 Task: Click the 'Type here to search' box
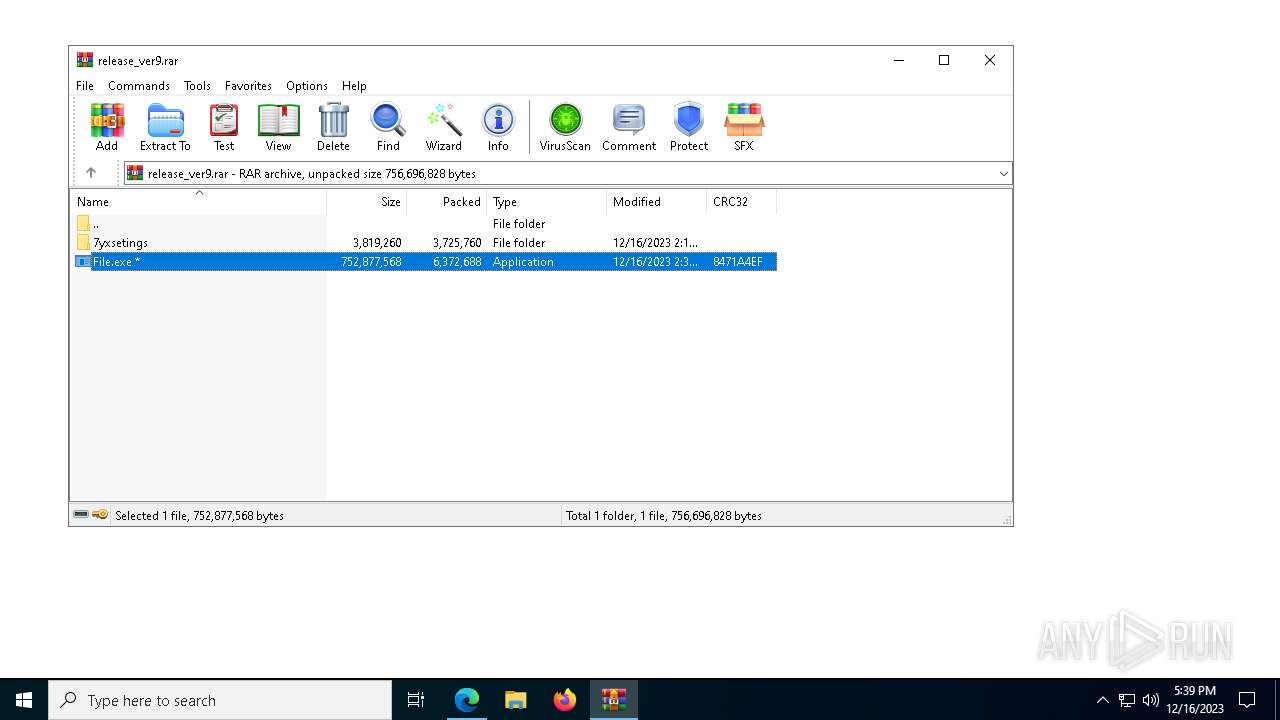(x=220, y=700)
